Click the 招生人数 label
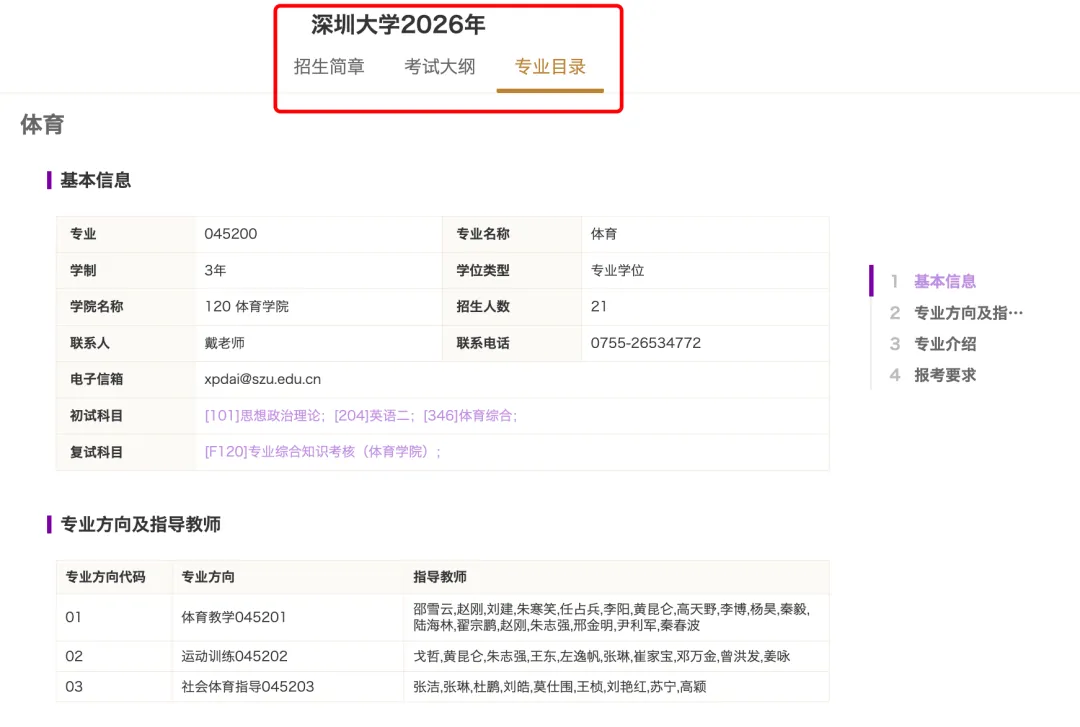This screenshot has width=1080, height=727. [x=483, y=306]
